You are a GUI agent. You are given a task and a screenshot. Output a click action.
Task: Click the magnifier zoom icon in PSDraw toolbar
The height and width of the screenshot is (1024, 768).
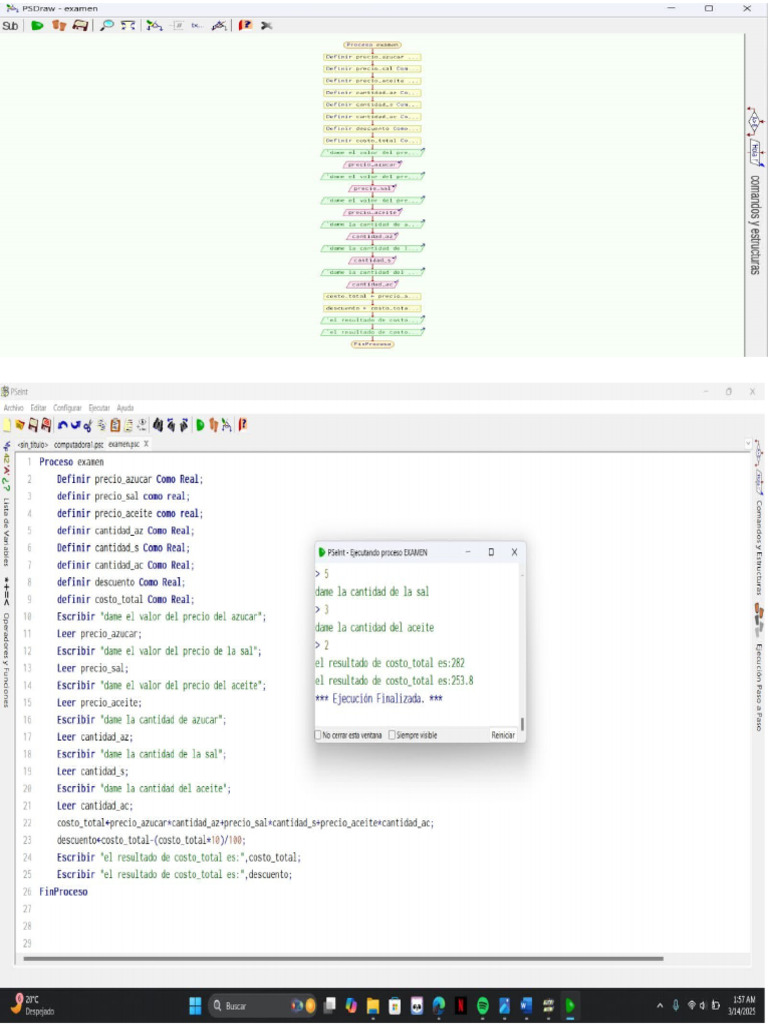point(107,25)
